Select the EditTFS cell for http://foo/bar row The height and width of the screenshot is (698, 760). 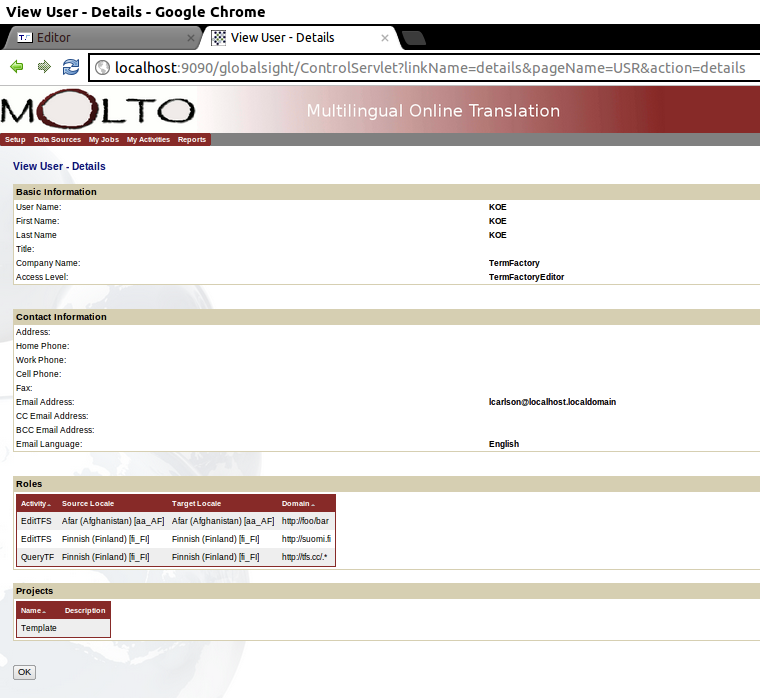click(36, 521)
